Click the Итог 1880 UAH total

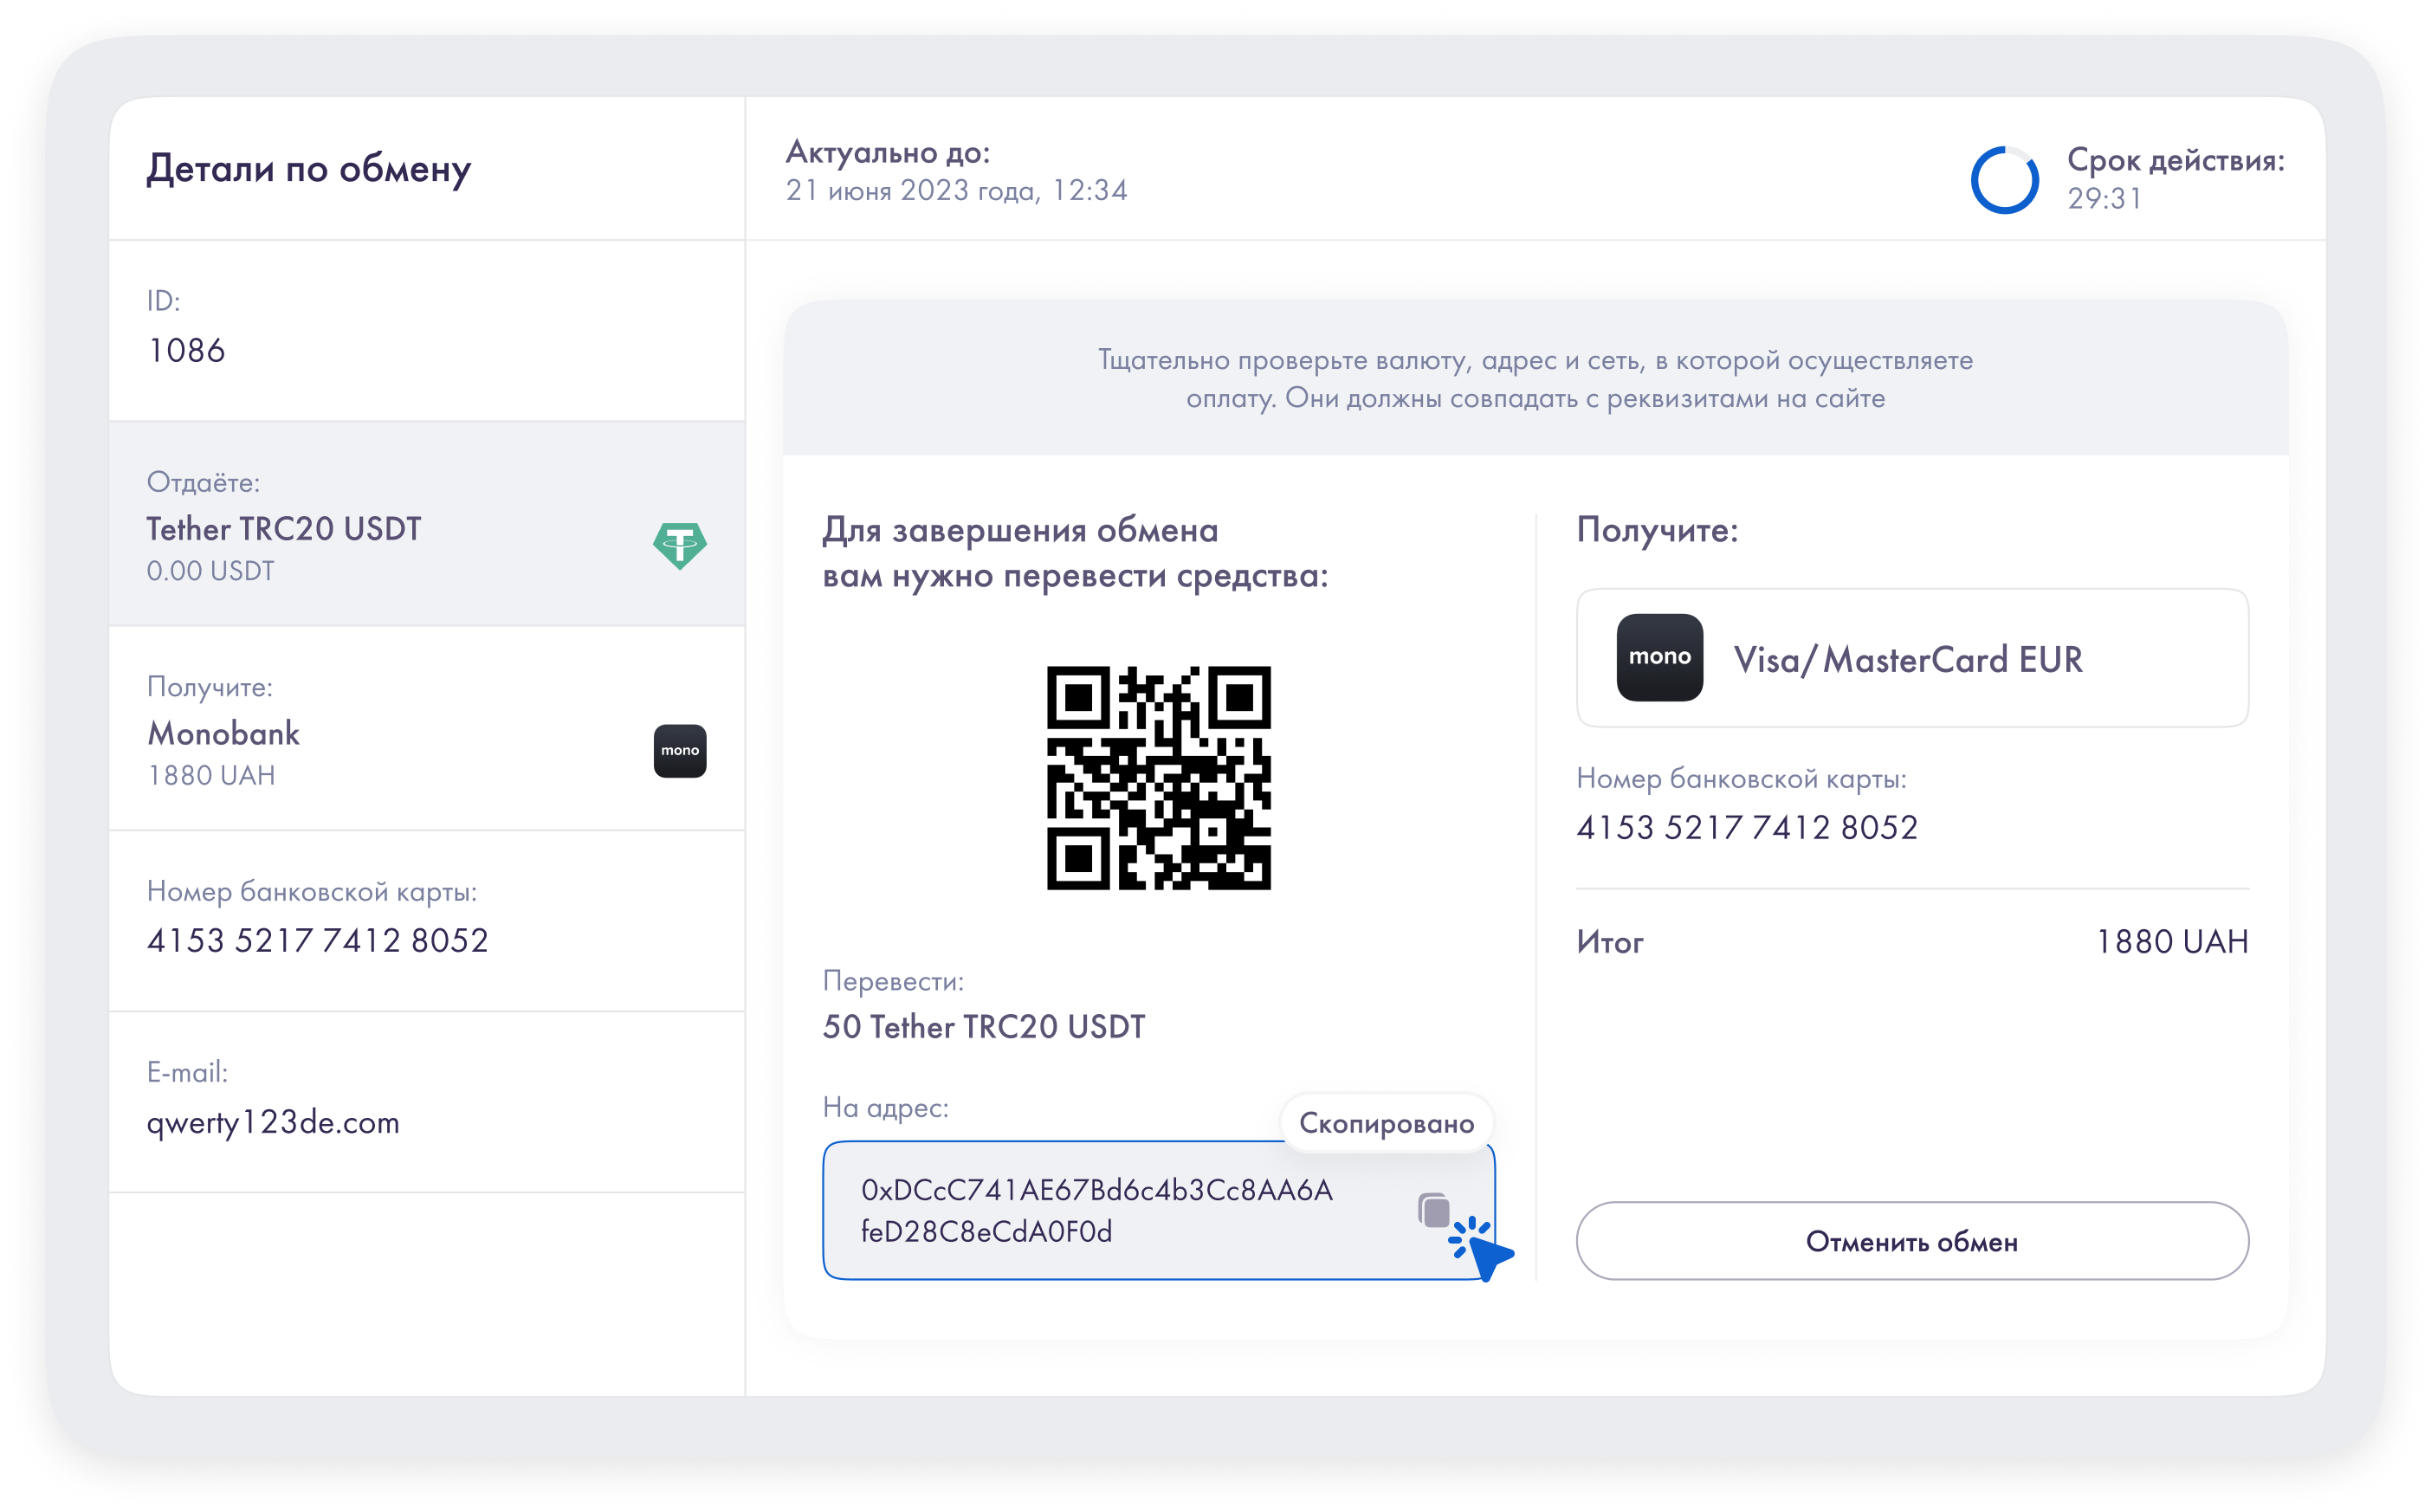point(2170,941)
